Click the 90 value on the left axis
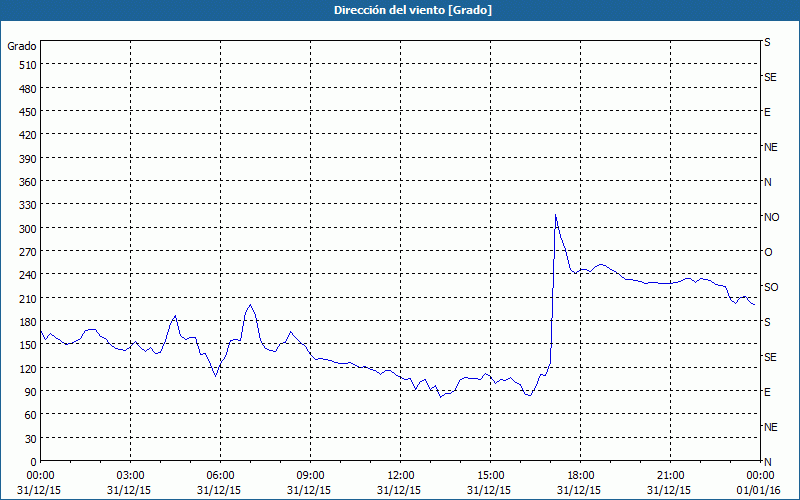The height and width of the screenshot is (500, 800). click(31, 392)
